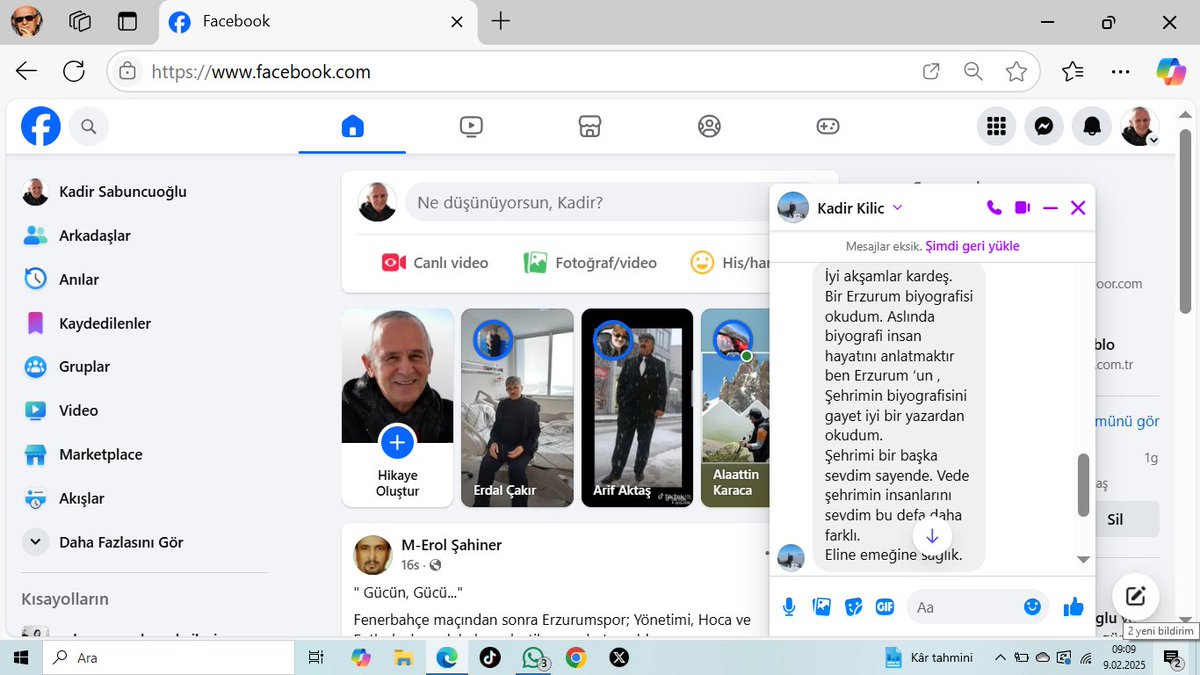
Task: Go back in the browser
Action: tap(26, 71)
